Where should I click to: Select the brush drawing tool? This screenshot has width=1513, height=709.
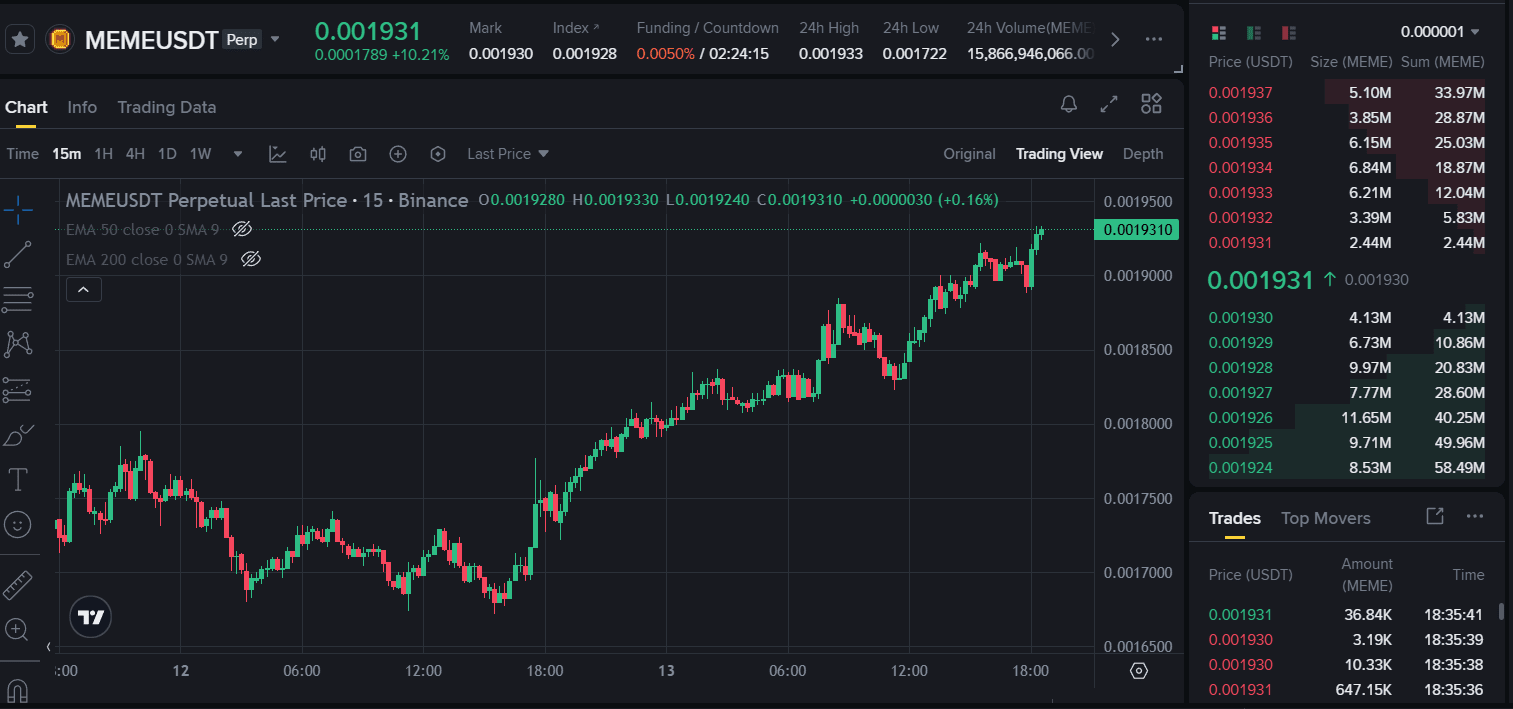click(x=18, y=435)
